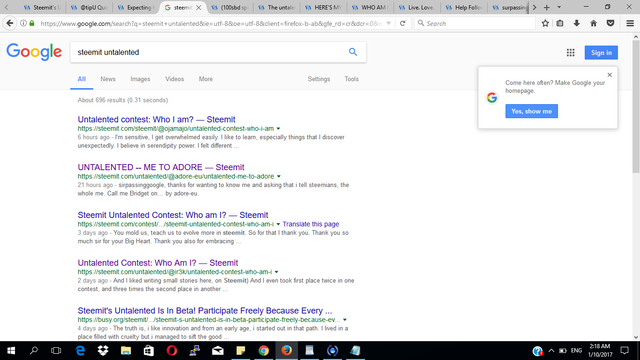640x360 pixels.
Task: Open File Explorer from taskbar
Action: (x=126, y=351)
